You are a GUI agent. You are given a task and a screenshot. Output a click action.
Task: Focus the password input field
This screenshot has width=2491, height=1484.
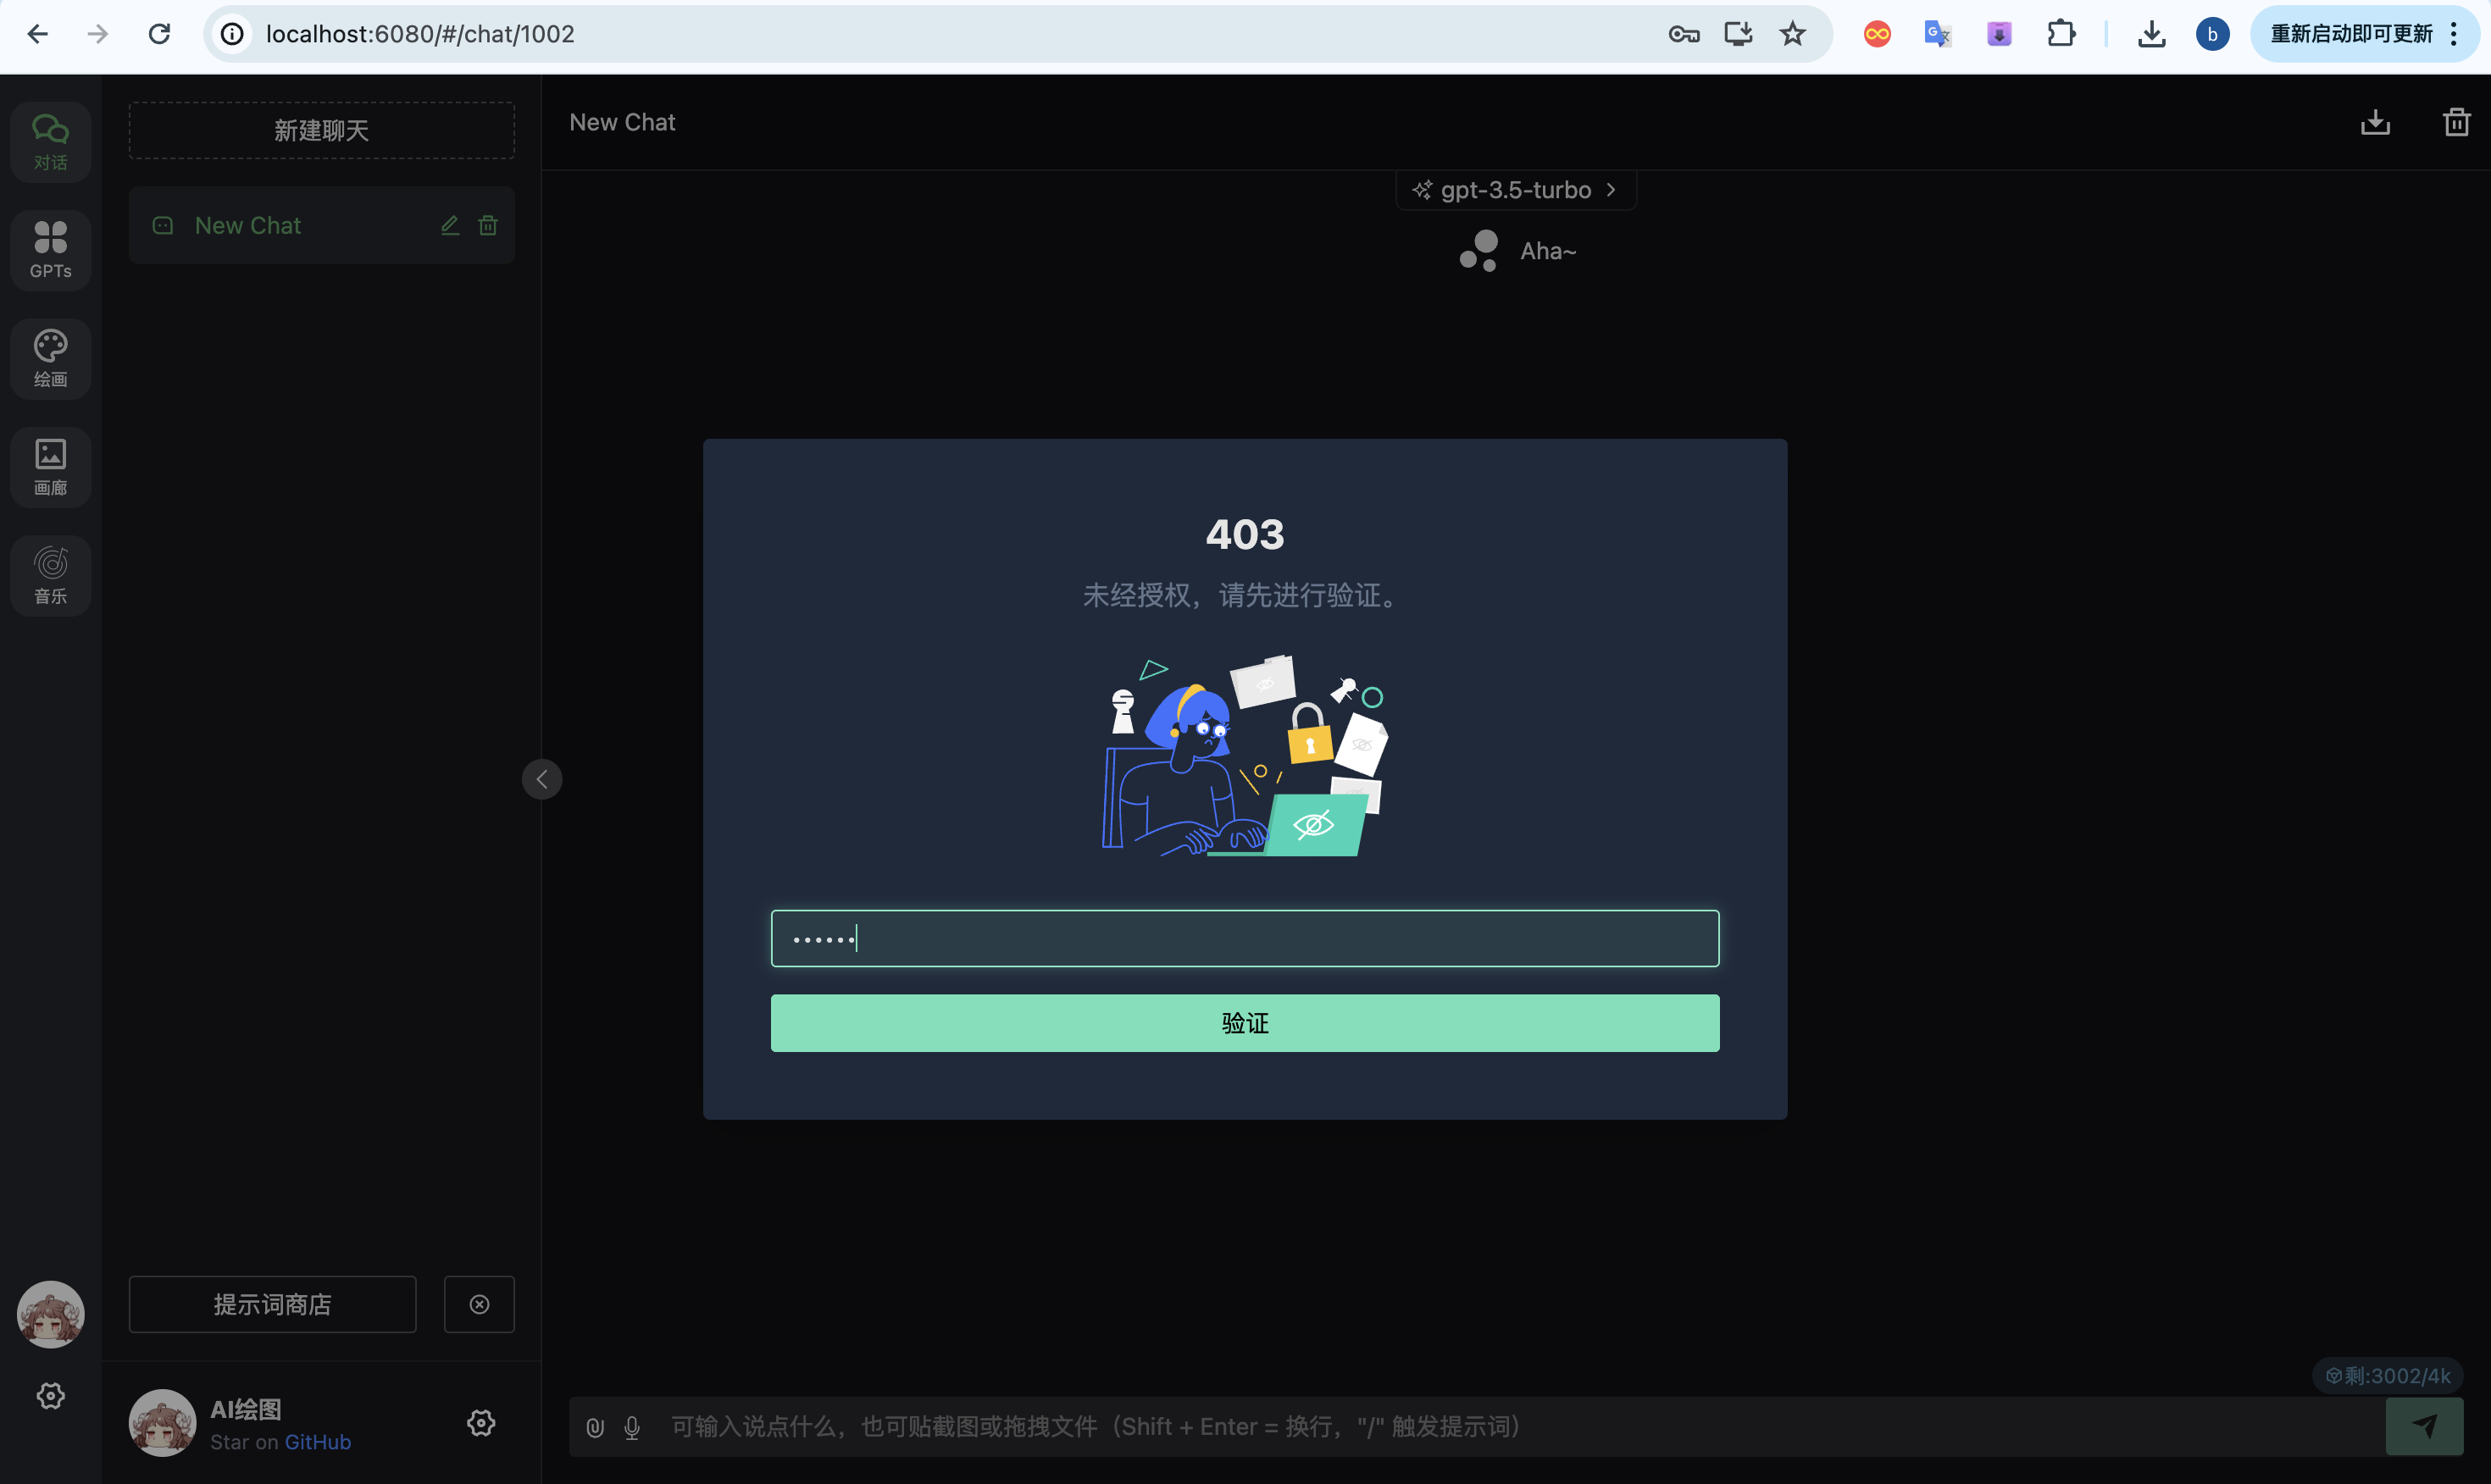[1244, 938]
